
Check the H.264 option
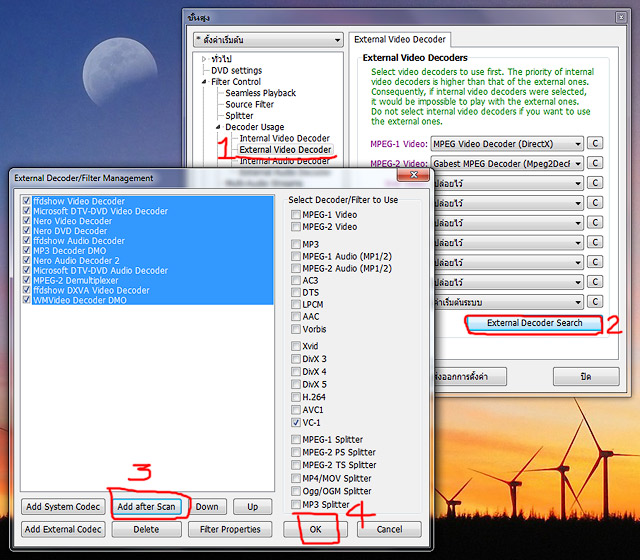point(296,397)
